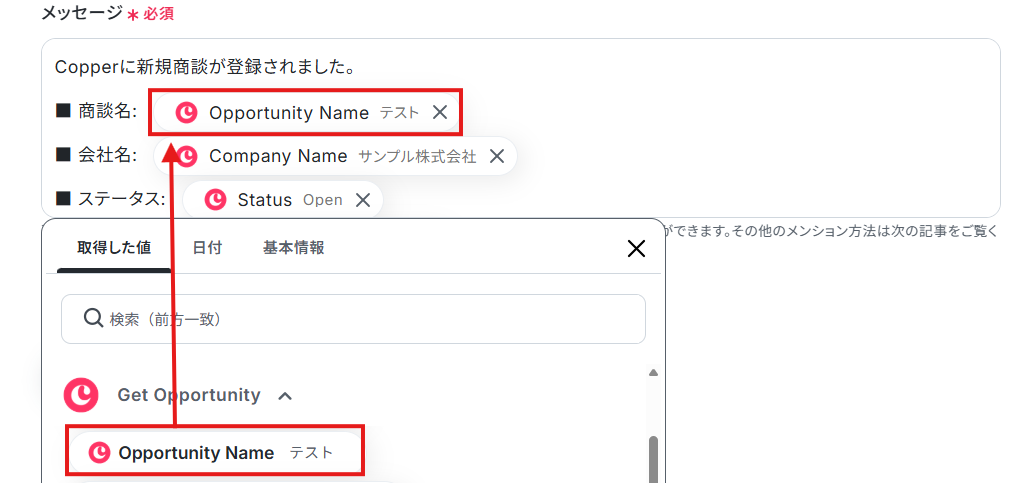Click the メッセージ field label

click(82, 12)
